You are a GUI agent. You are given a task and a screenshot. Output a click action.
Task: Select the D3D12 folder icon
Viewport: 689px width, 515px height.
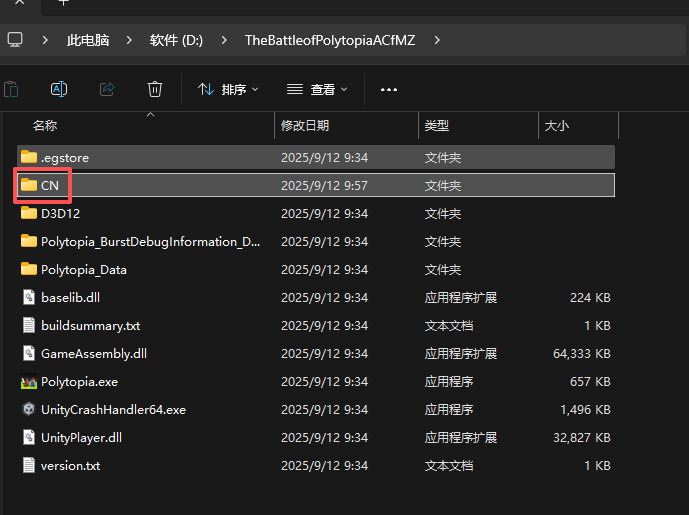click(29, 213)
